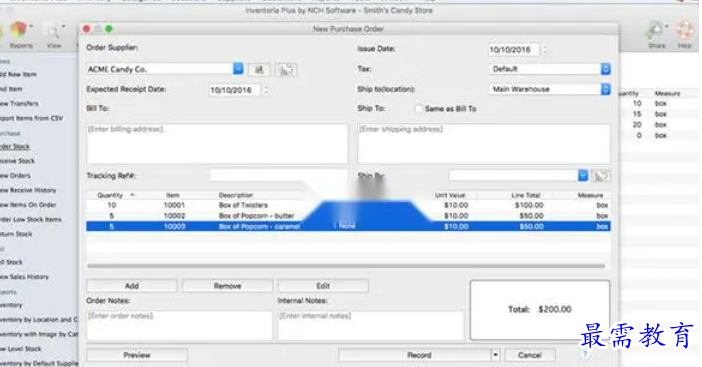Click the Expected Receipt Date field

[x=235, y=90]
